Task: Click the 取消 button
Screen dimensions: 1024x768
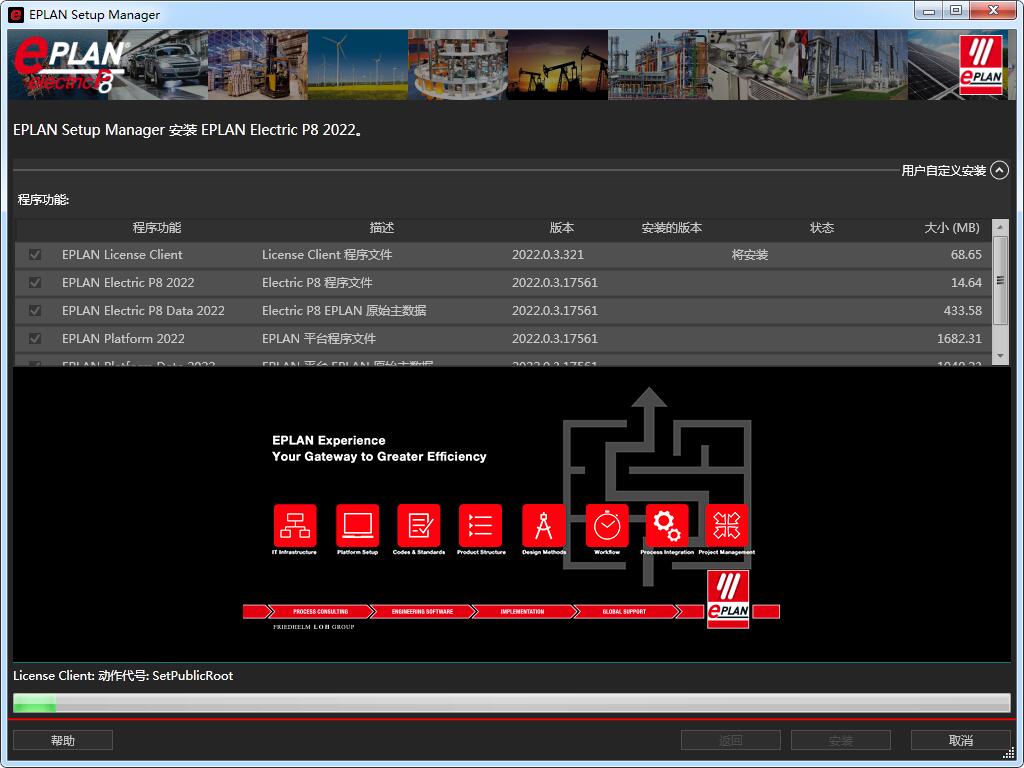Action: pyautogui.click(x=960, y=740)
